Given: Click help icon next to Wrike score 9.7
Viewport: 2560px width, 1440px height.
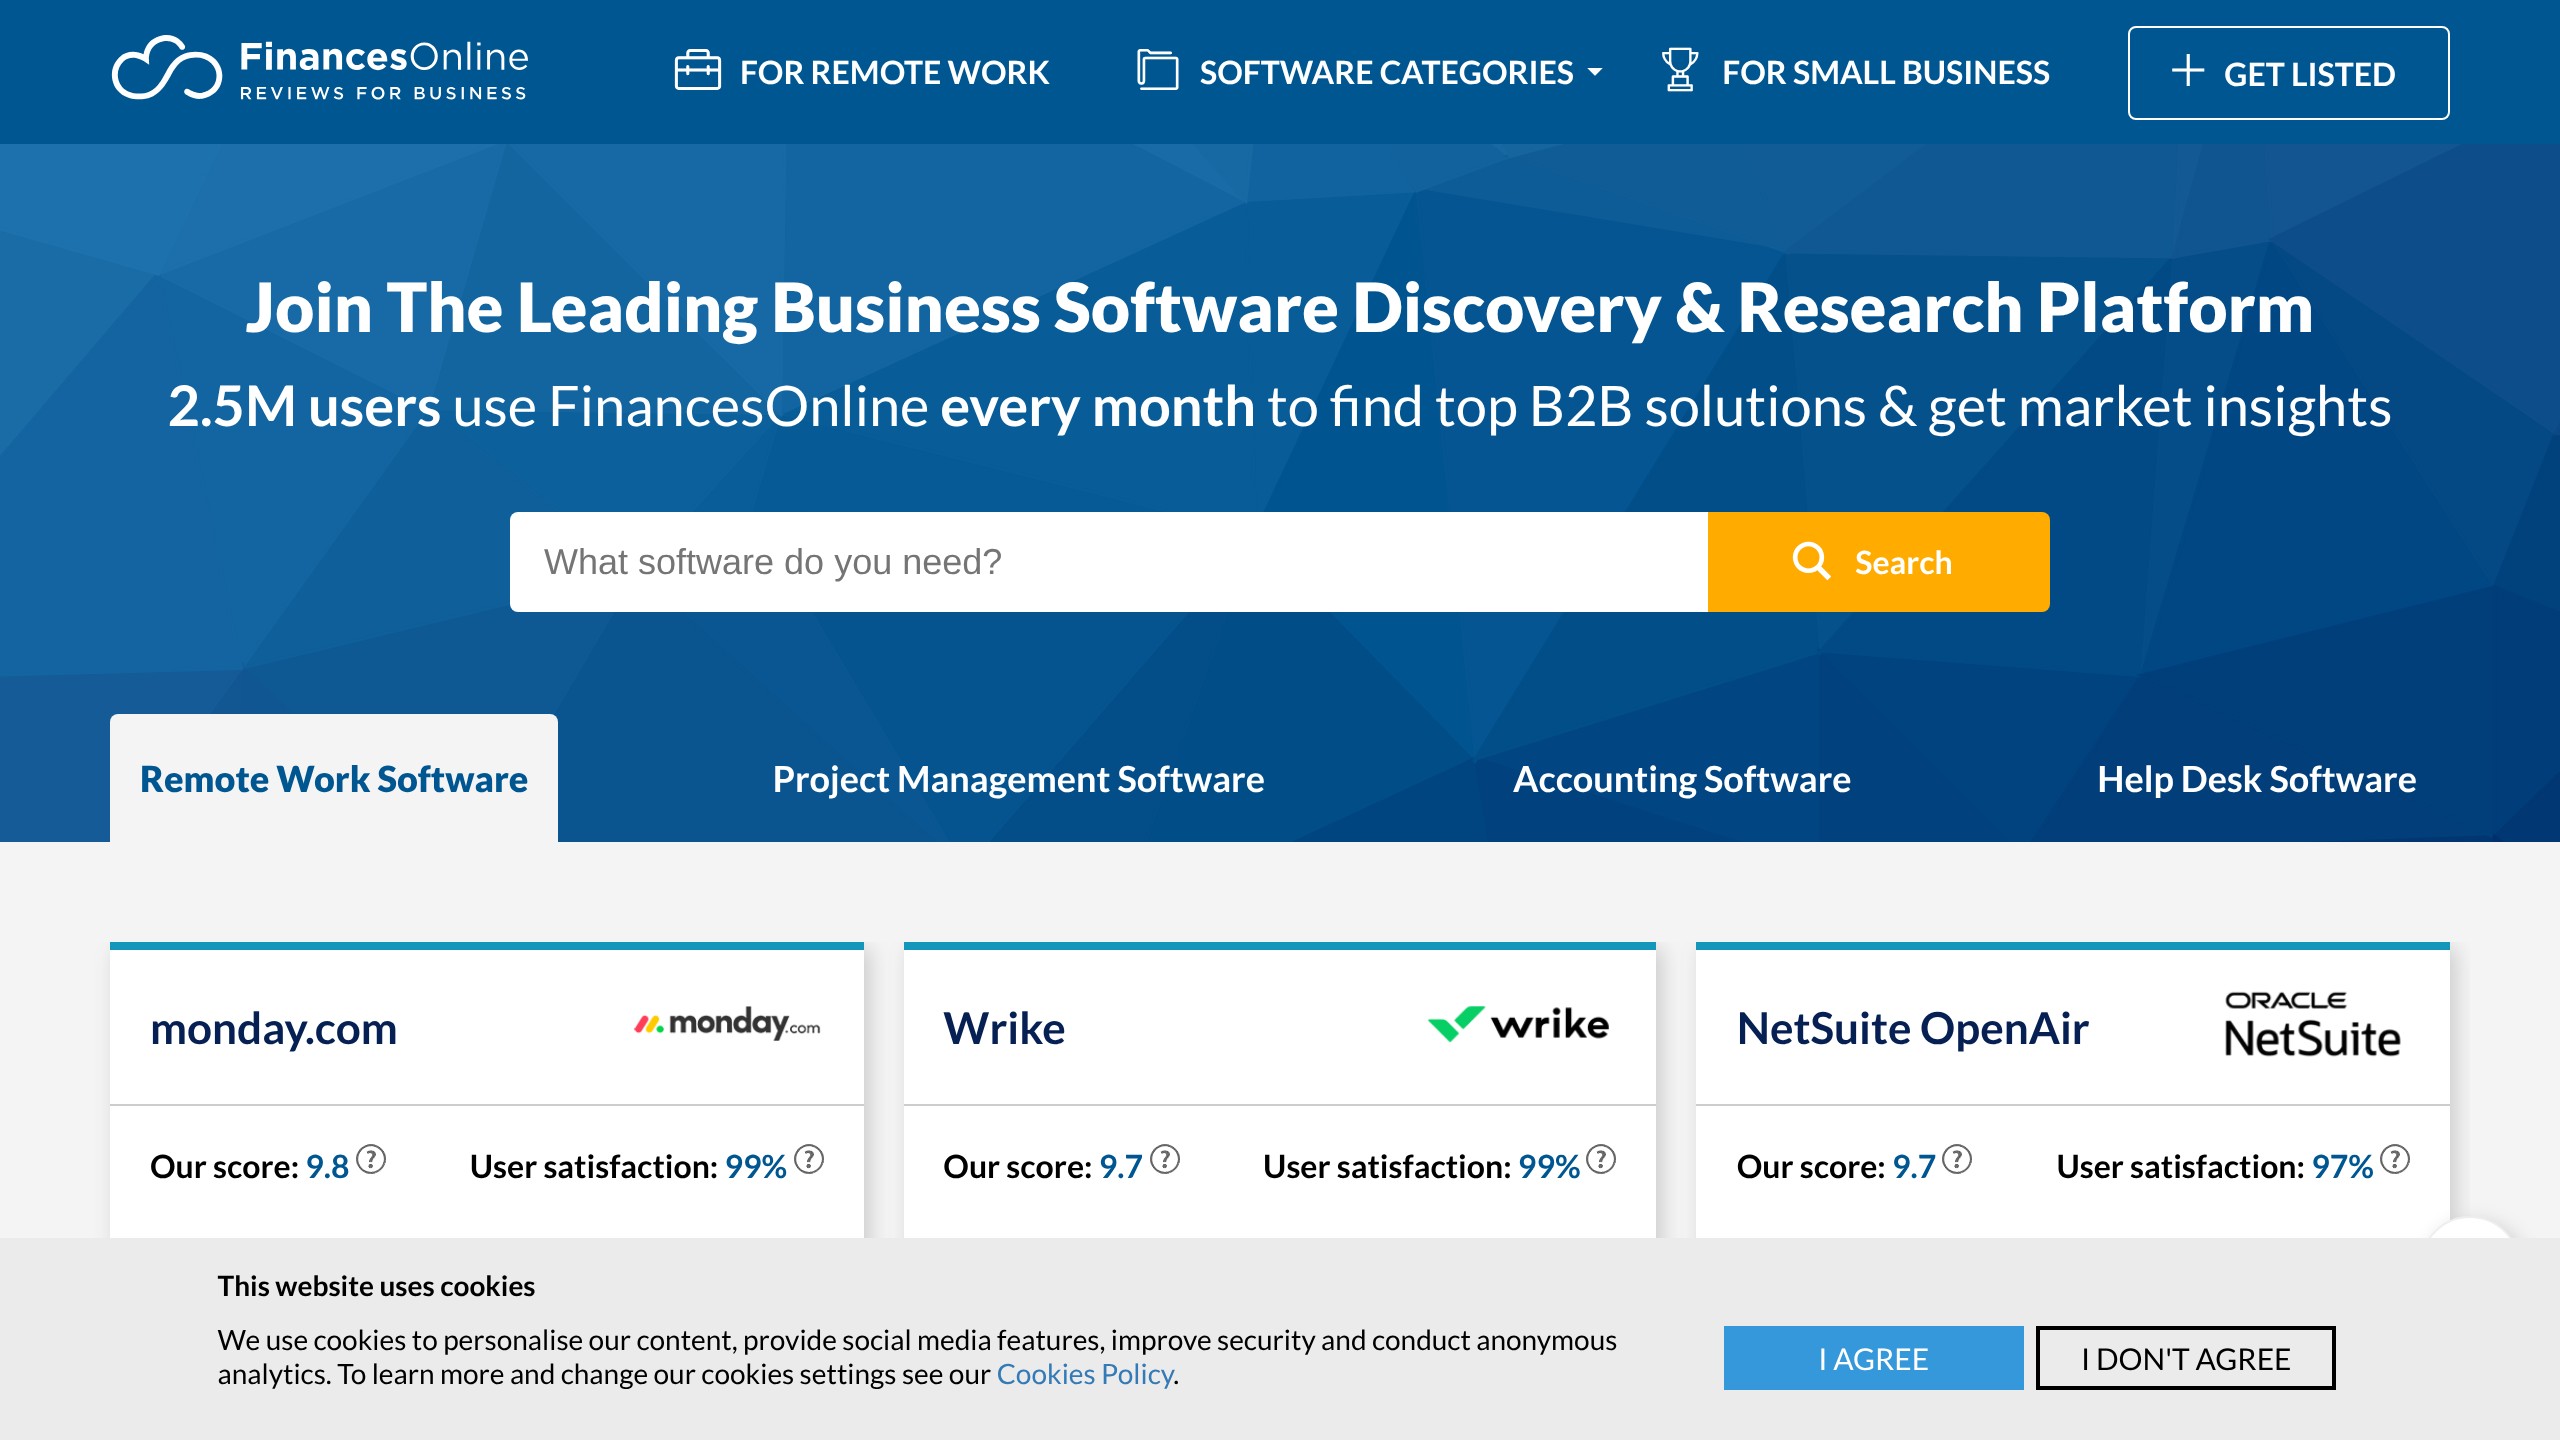Looking at the screenshot, I should tap(1165, 1159).
